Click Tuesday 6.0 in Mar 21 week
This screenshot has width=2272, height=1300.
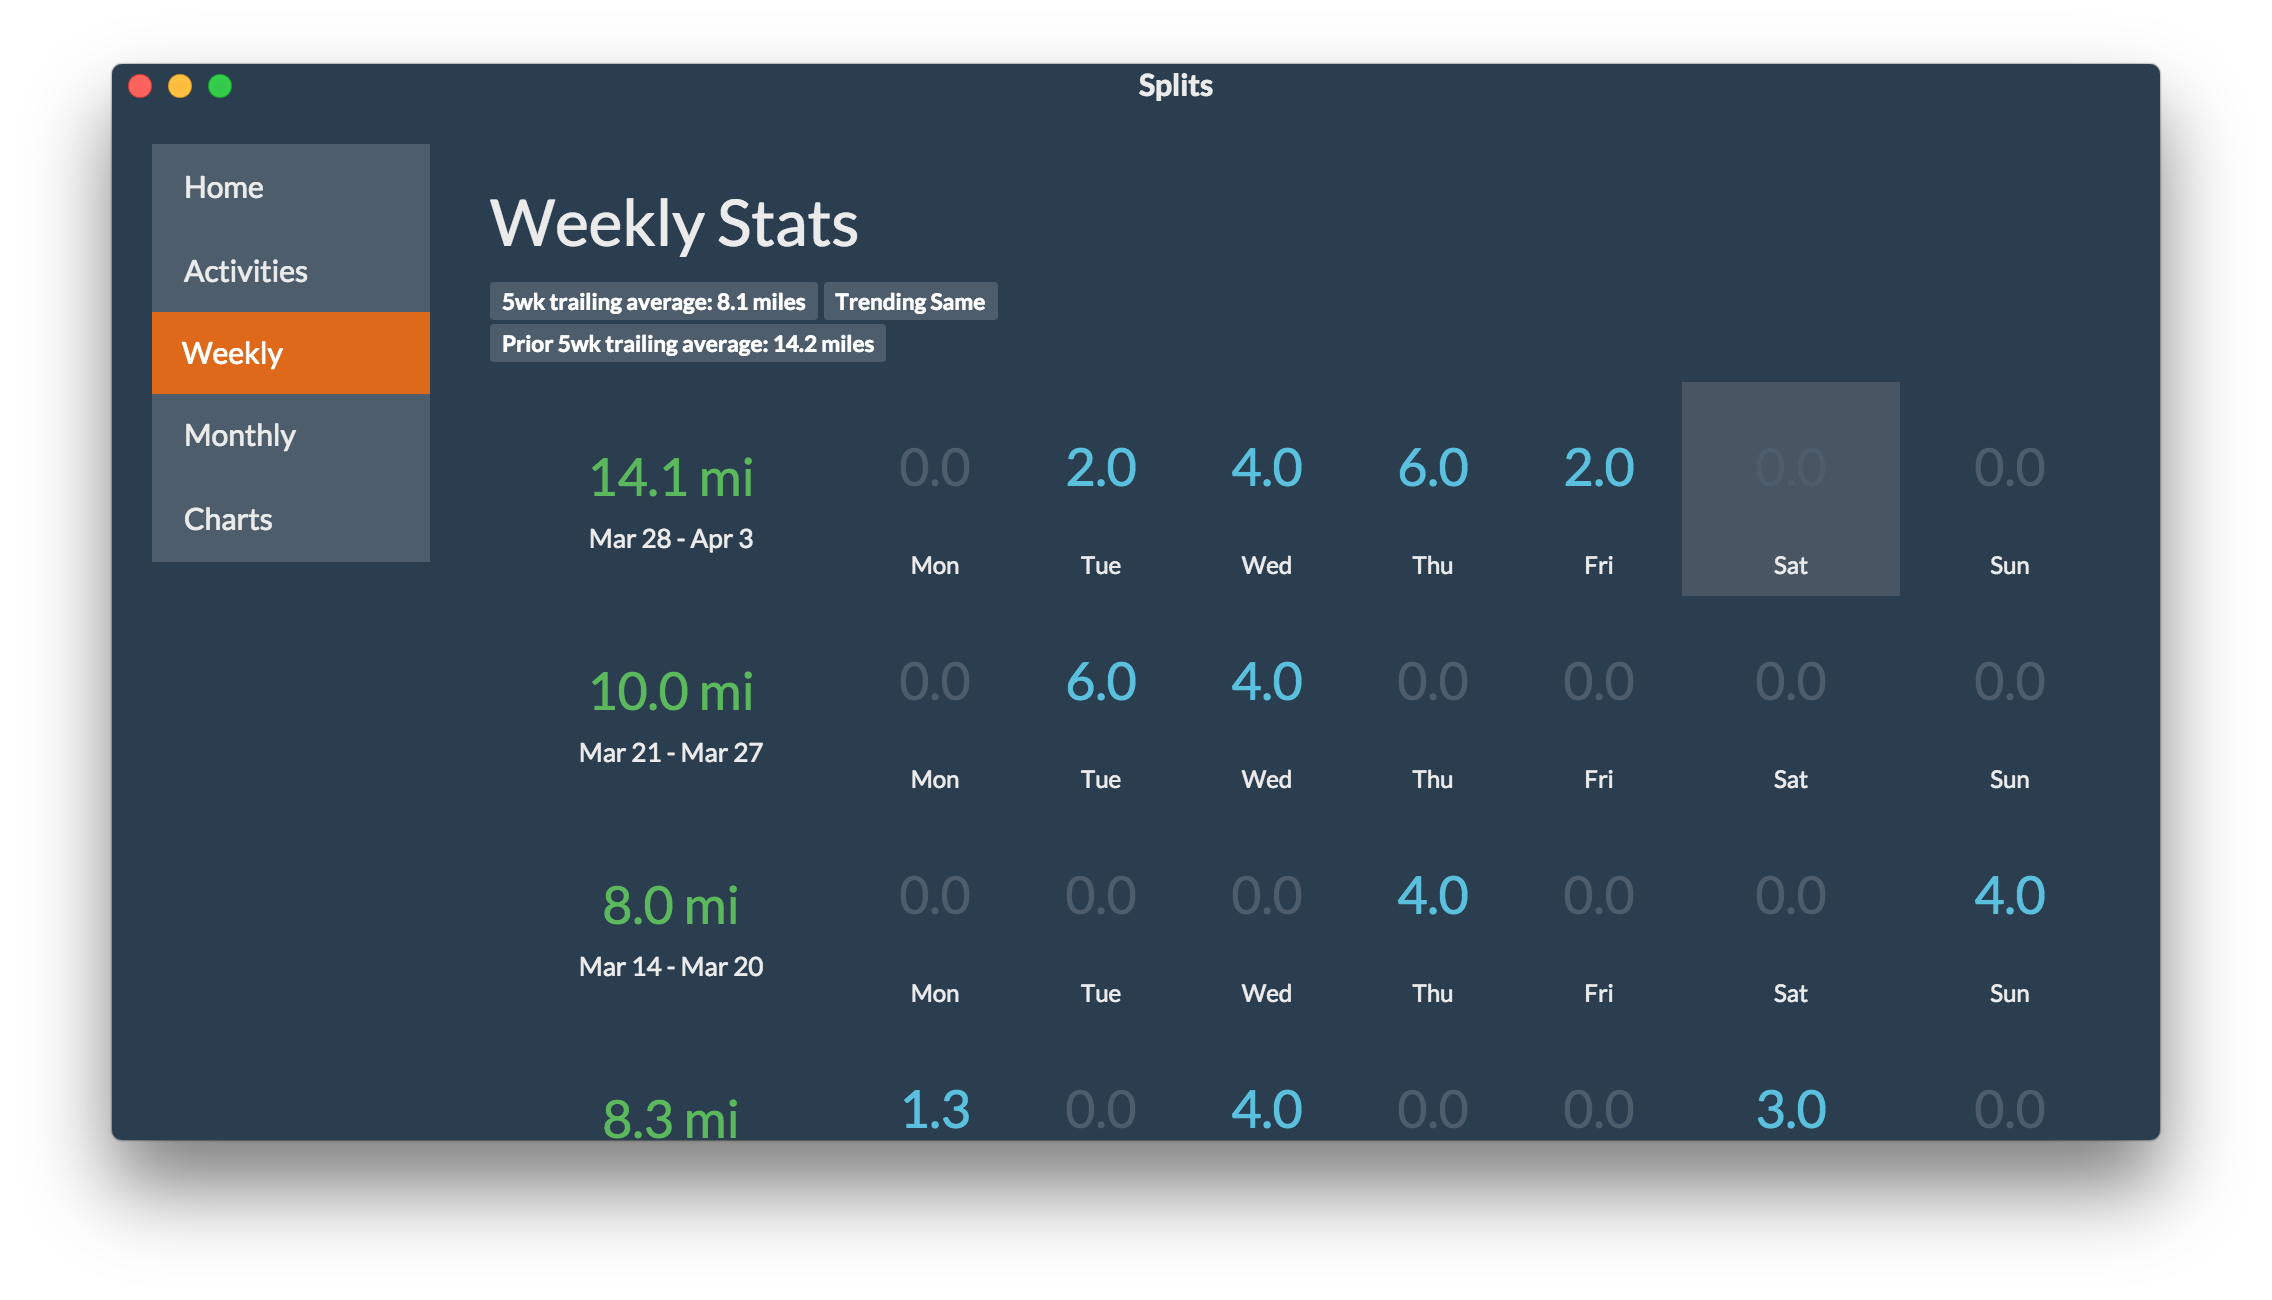click(1100, 682)
